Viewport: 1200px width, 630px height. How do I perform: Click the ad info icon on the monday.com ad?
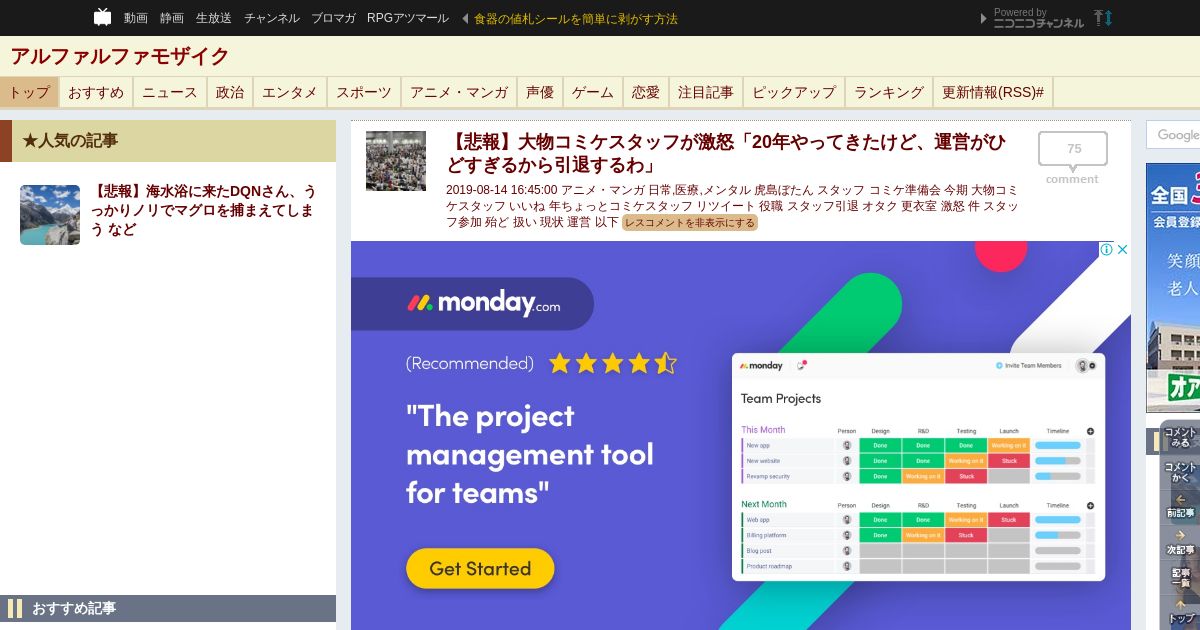coord(1107,250)
